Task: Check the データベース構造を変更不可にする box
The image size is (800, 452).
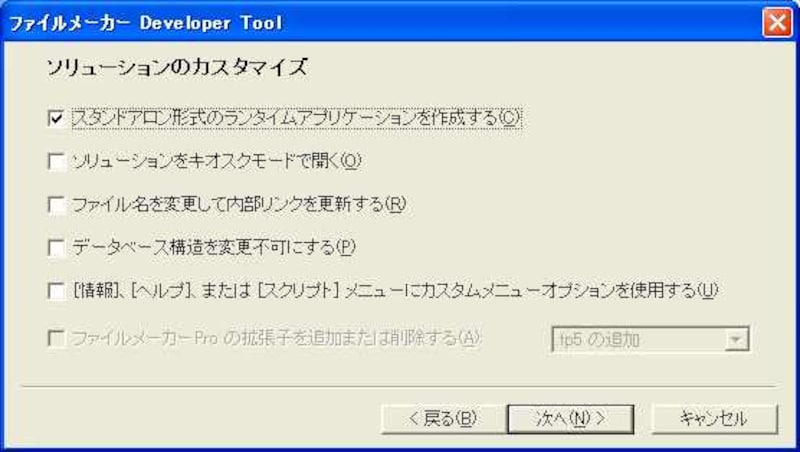Action: (x=56, y=247)
